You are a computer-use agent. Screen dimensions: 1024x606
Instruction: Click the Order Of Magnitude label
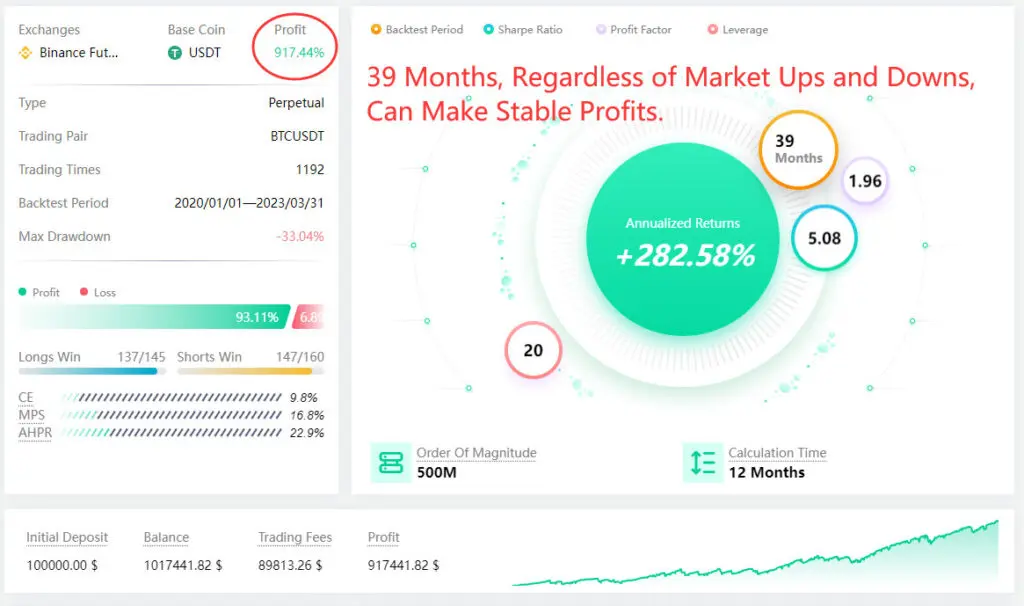[x=476, y=453]
